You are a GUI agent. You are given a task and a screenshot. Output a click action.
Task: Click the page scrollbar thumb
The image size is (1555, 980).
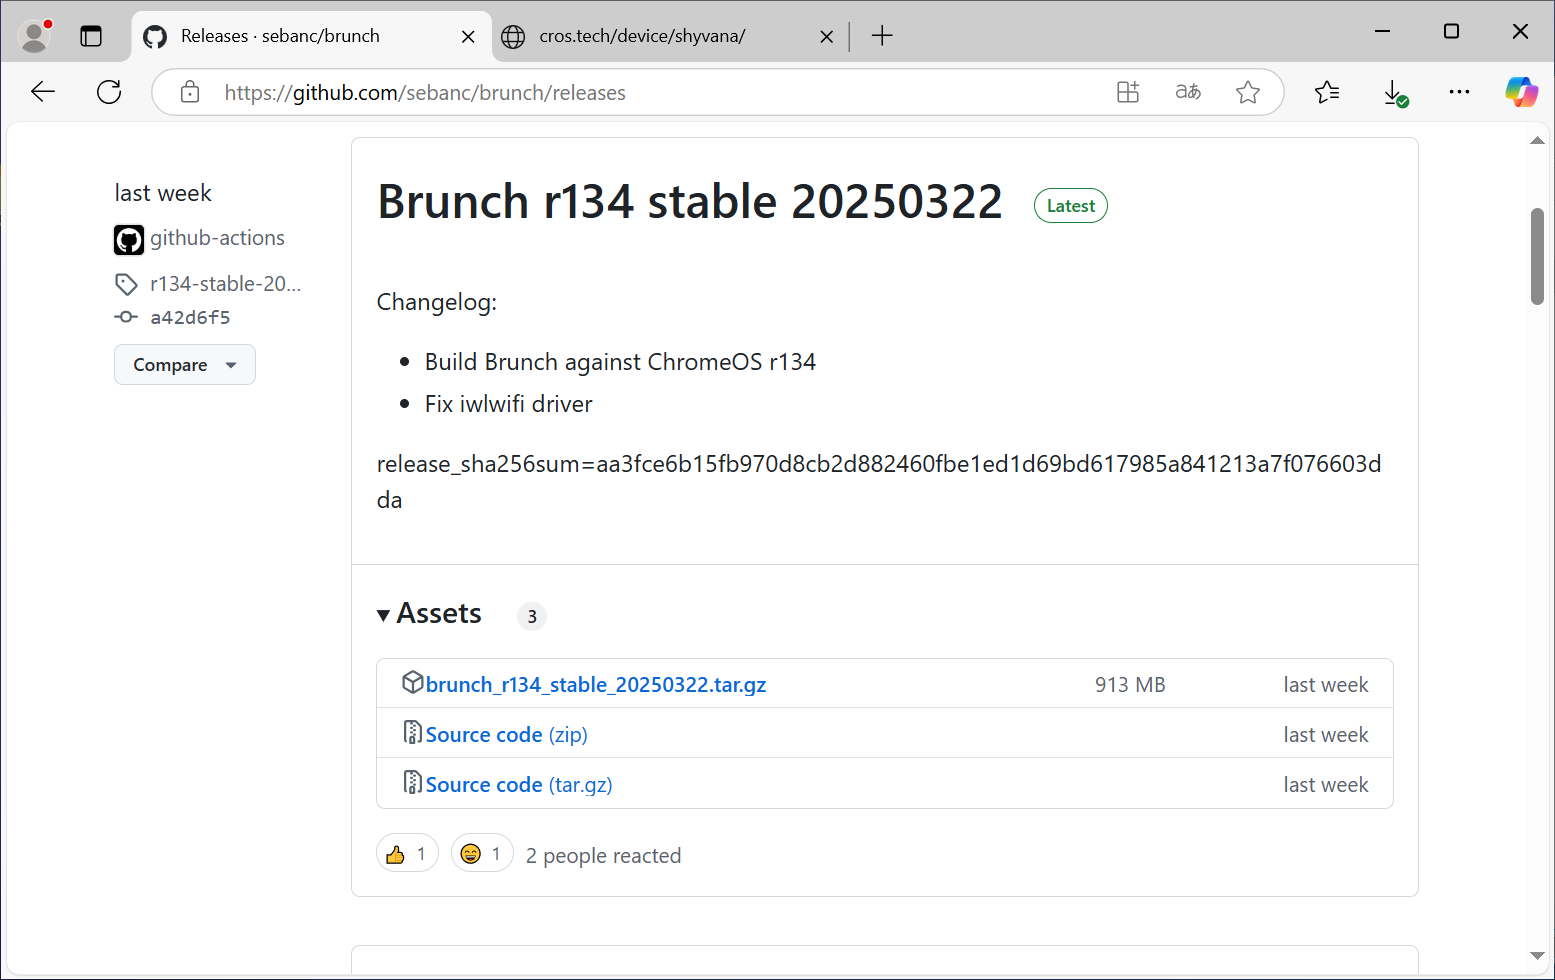click(1538, 256)
